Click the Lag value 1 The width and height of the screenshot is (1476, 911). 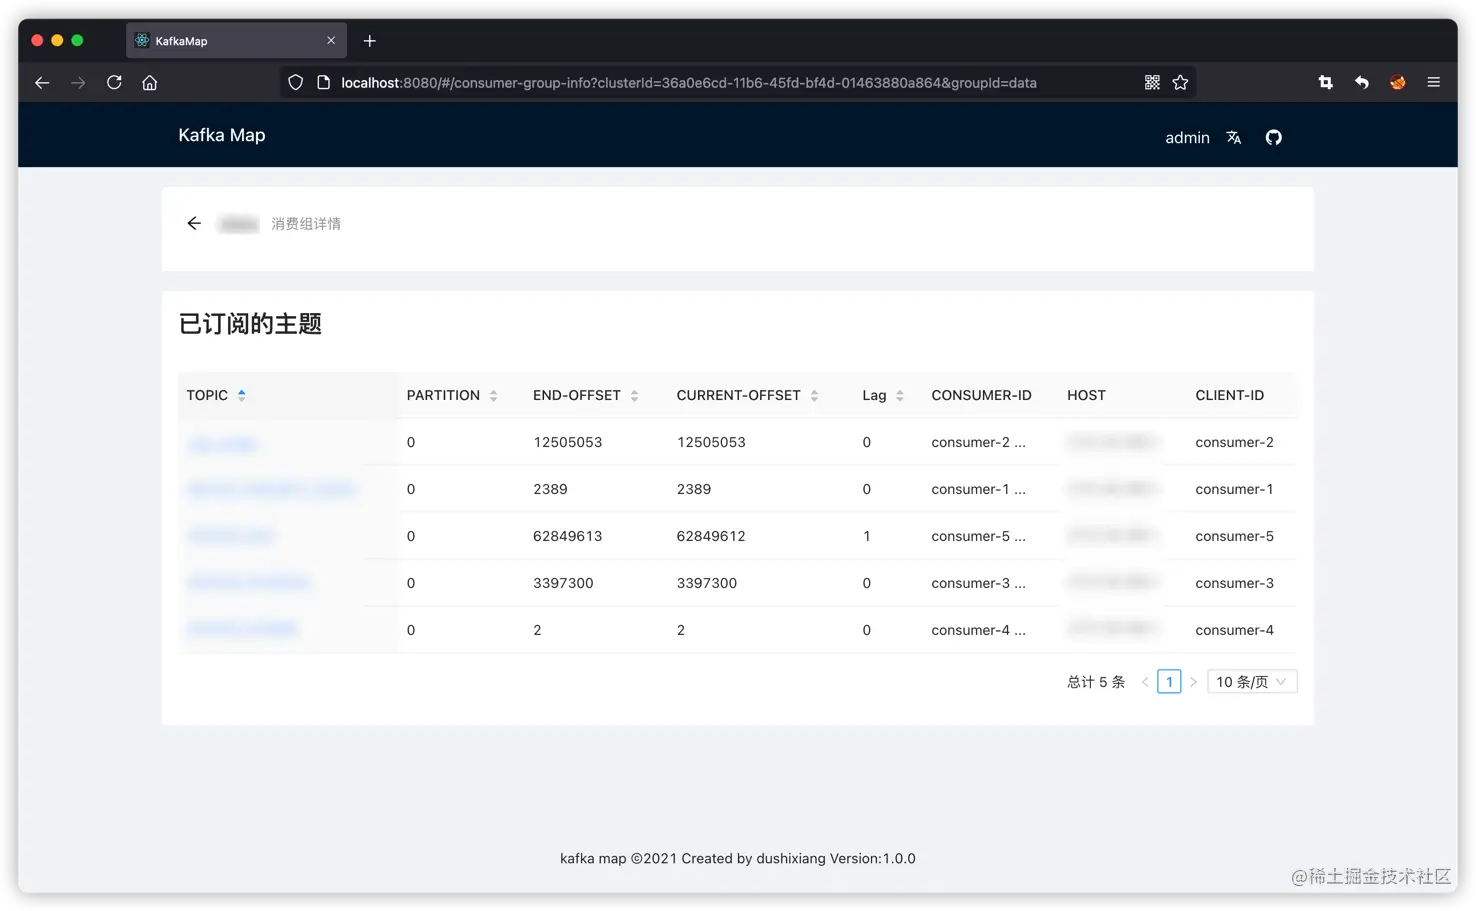pos(867,536)
